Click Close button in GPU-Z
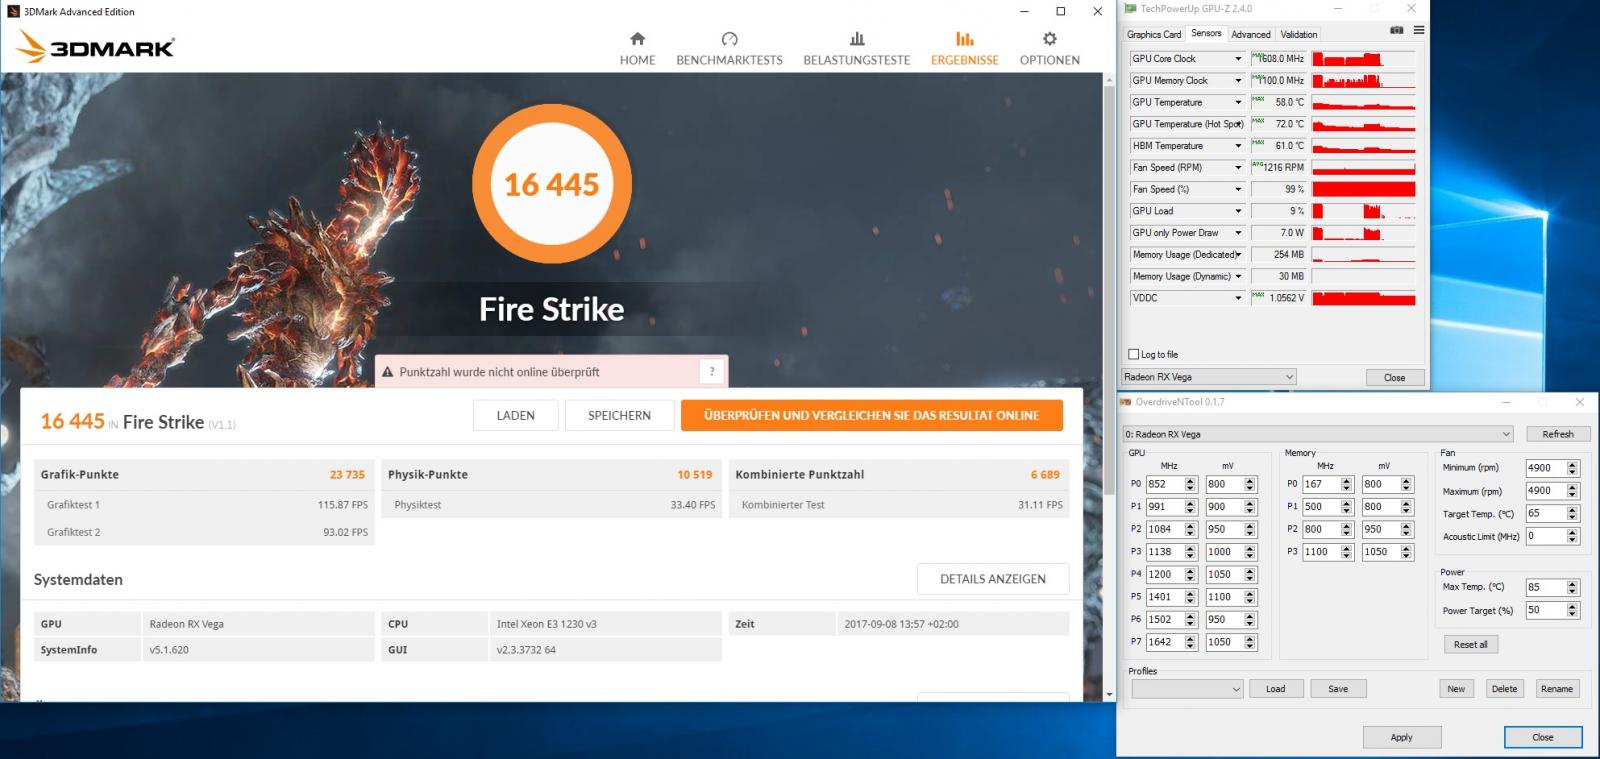 click(1394, 377)
